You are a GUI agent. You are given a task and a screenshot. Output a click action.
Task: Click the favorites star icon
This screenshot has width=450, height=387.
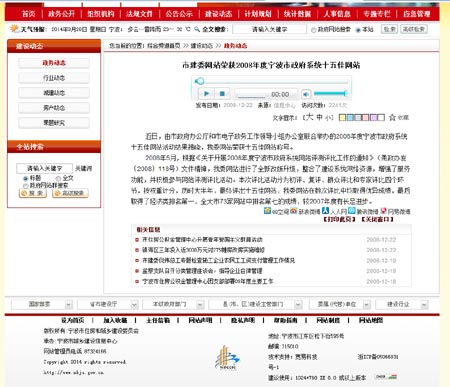(392, 117)
